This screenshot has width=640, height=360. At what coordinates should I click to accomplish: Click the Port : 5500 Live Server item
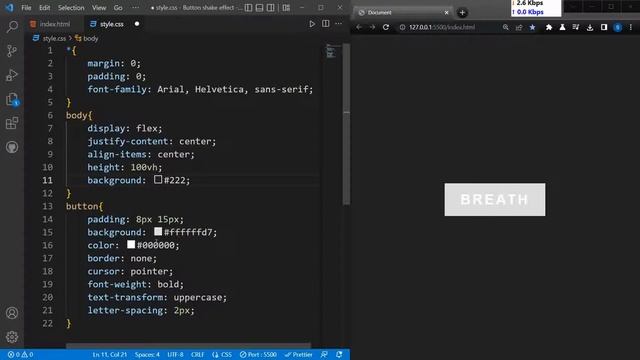pyautogui.click(x=258, y=354)
